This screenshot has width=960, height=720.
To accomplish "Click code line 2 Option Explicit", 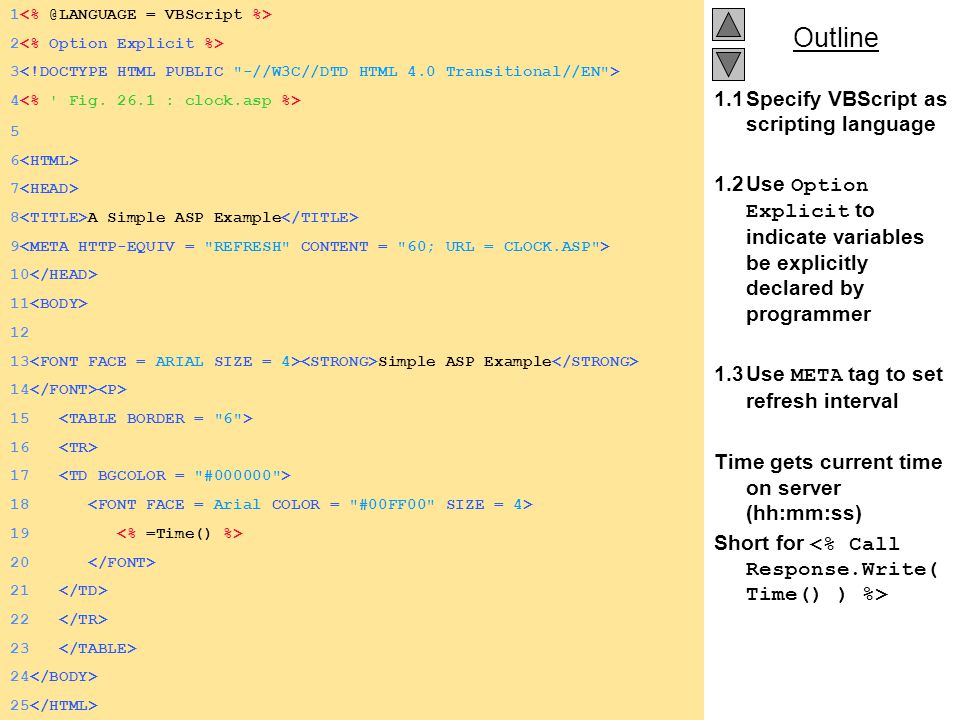I will [117, 43].
